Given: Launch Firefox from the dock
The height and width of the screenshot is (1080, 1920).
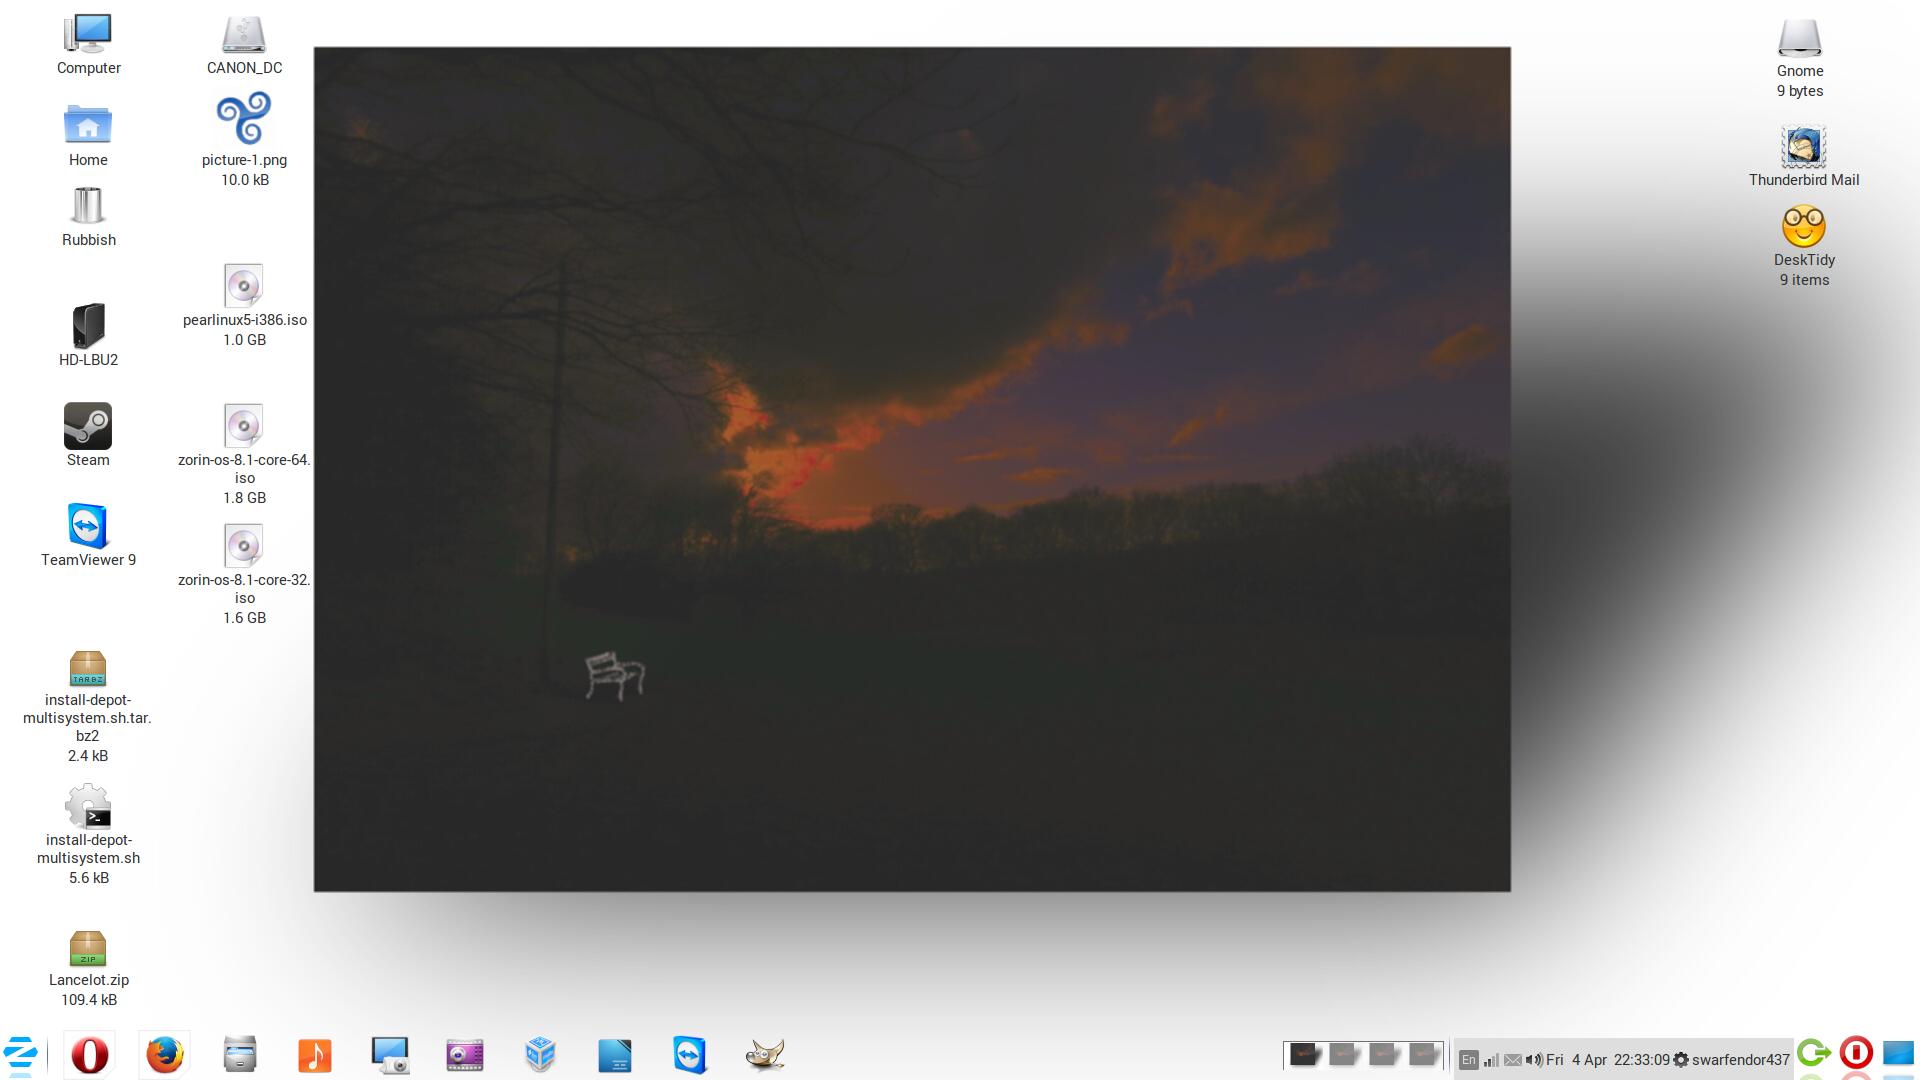Looking at the screenshot, I should (x=165, y=1055).
